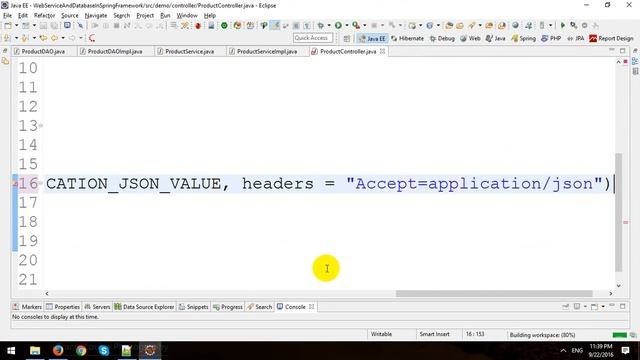Click the Debug bug toolbar icon
This screenshot has width=640, height=360.
[321, 25]
